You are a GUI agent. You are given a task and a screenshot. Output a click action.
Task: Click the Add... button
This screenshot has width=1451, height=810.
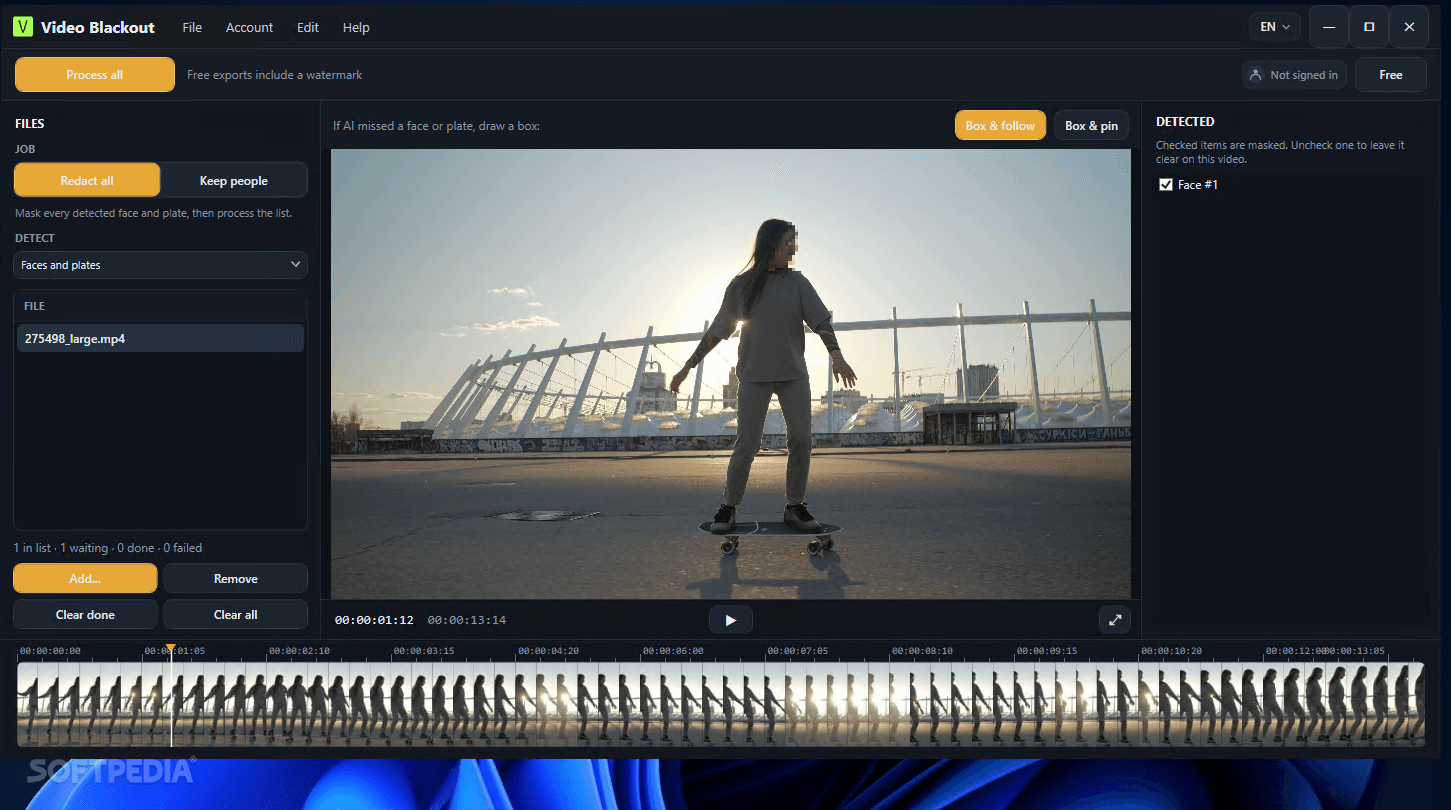(x=85, y=578)
